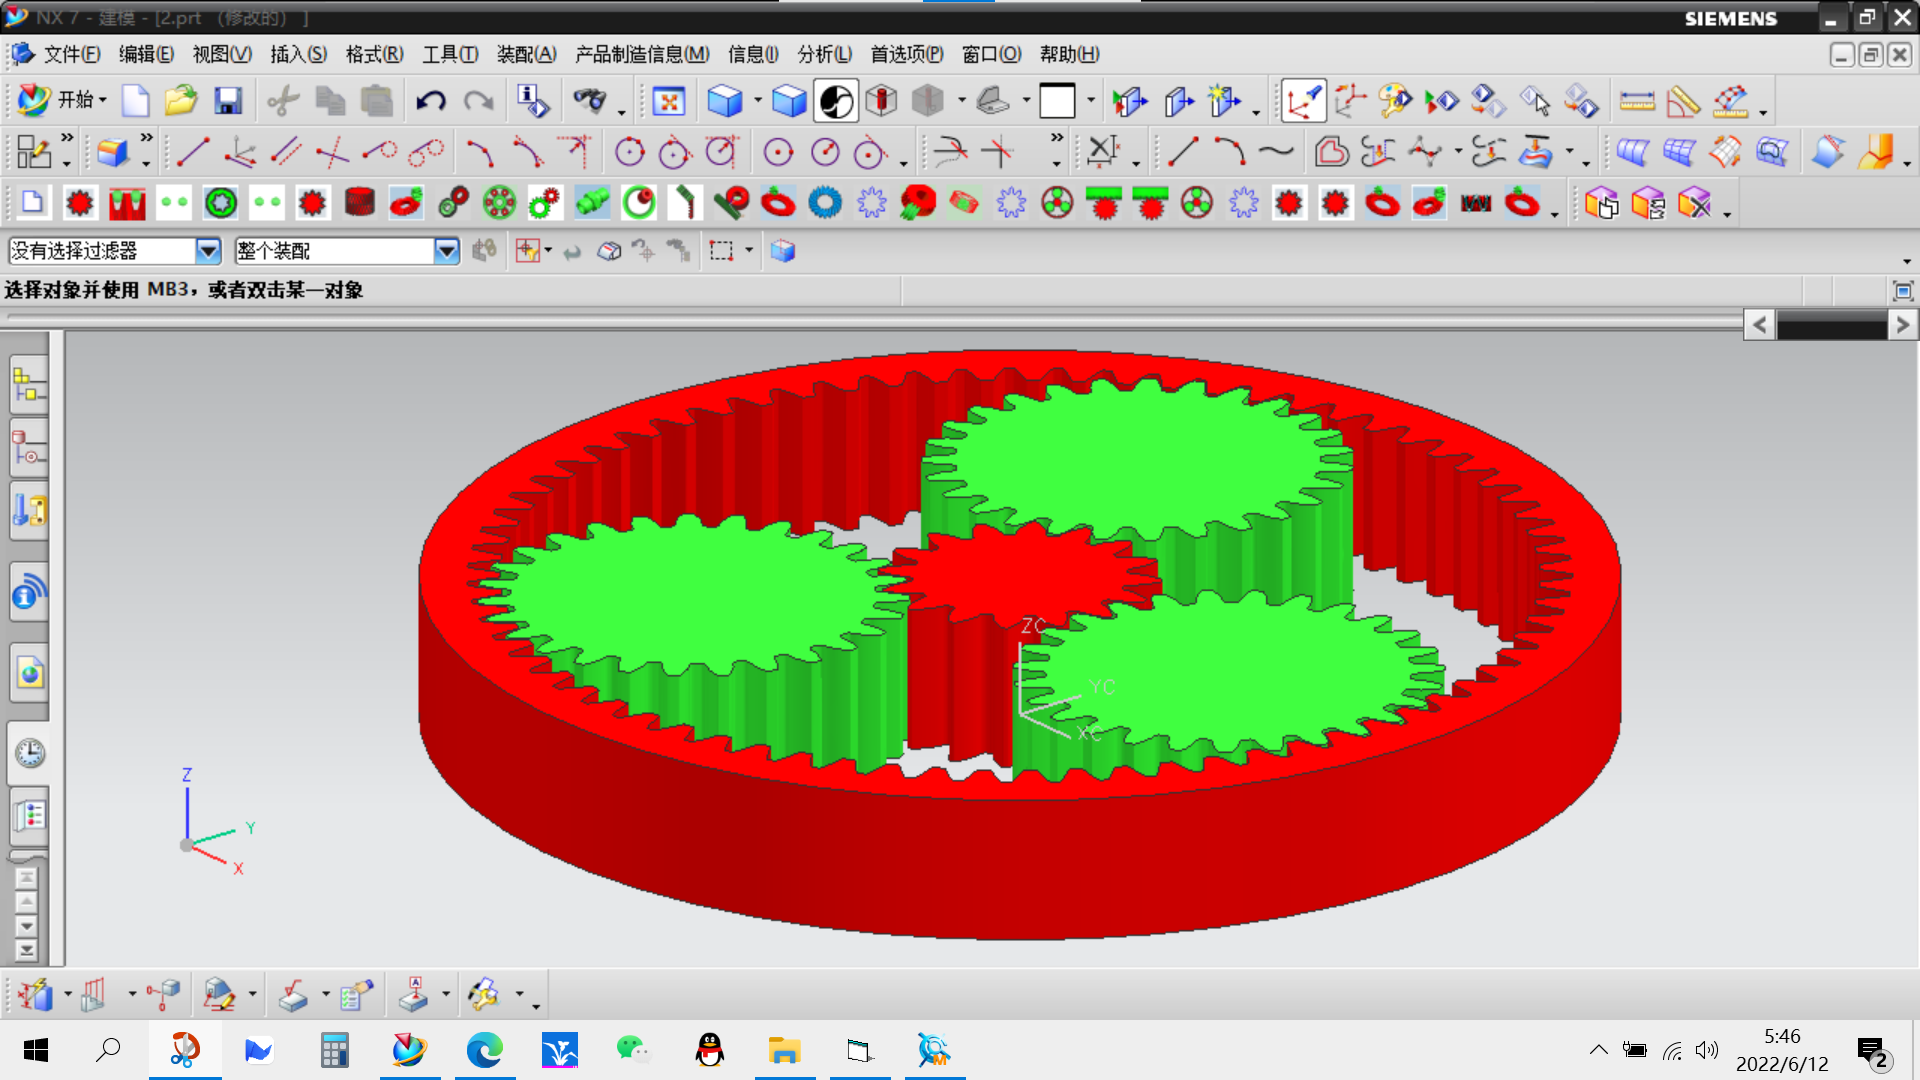
Task: Open File Explorer from taskbar
Action: (784, 1050)
